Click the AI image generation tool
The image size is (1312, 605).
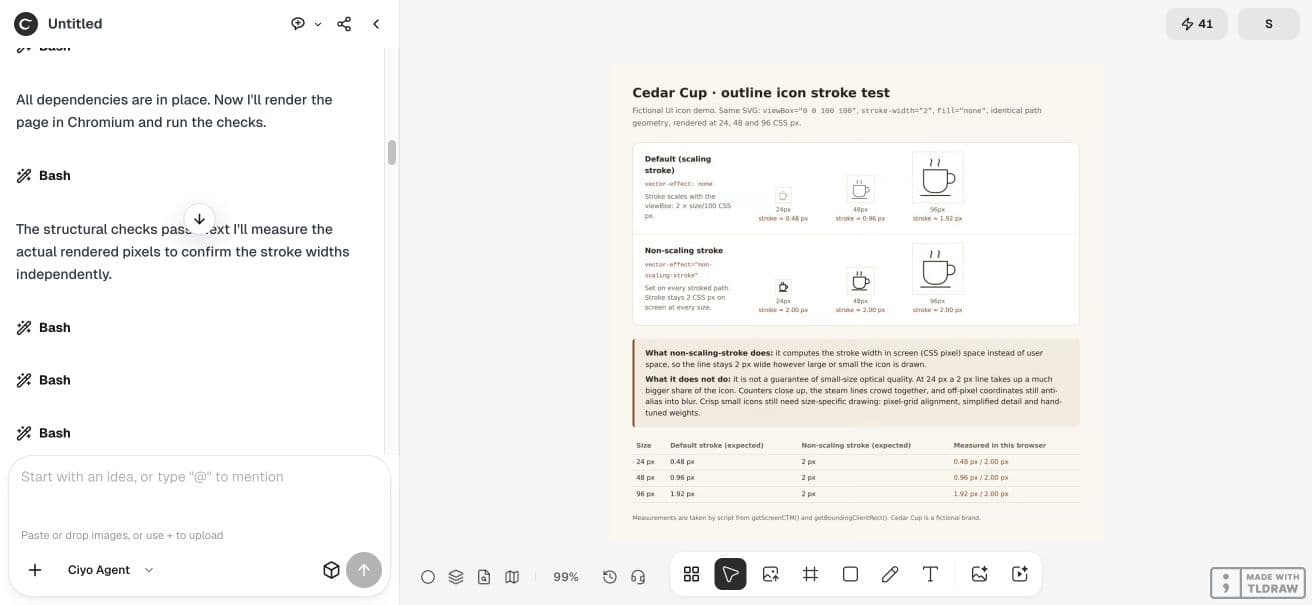(979, 574)
